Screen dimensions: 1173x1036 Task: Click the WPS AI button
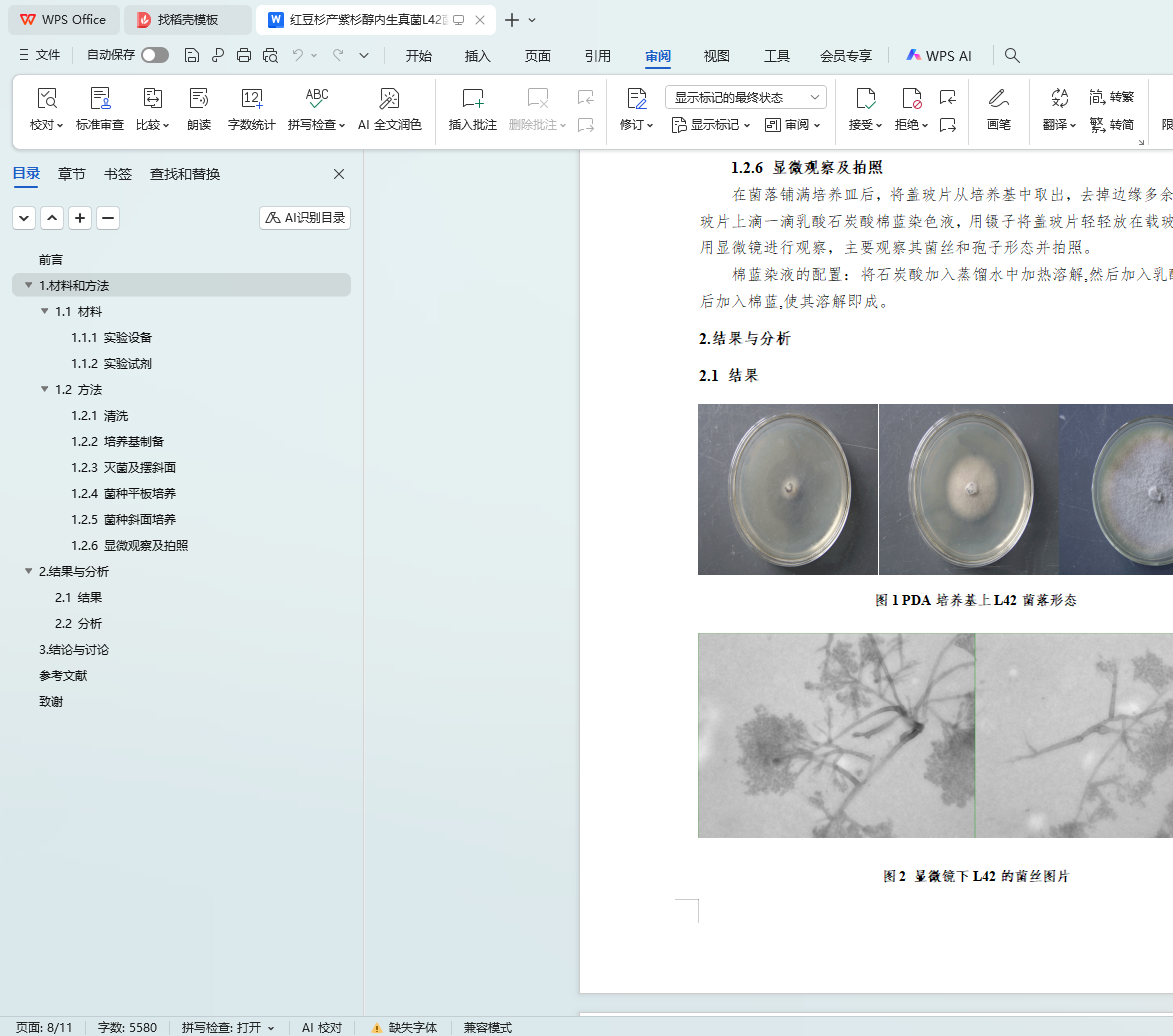[938, 56]
